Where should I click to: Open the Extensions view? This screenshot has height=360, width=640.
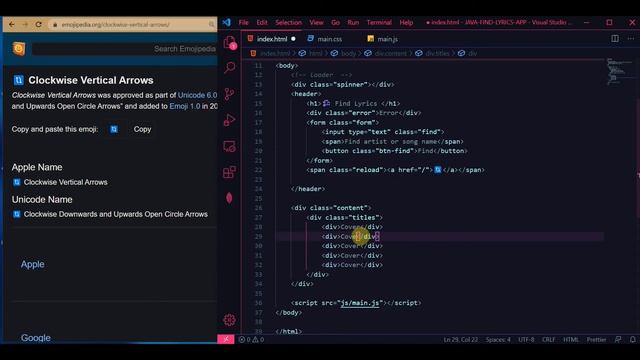(x=229, y=172)
